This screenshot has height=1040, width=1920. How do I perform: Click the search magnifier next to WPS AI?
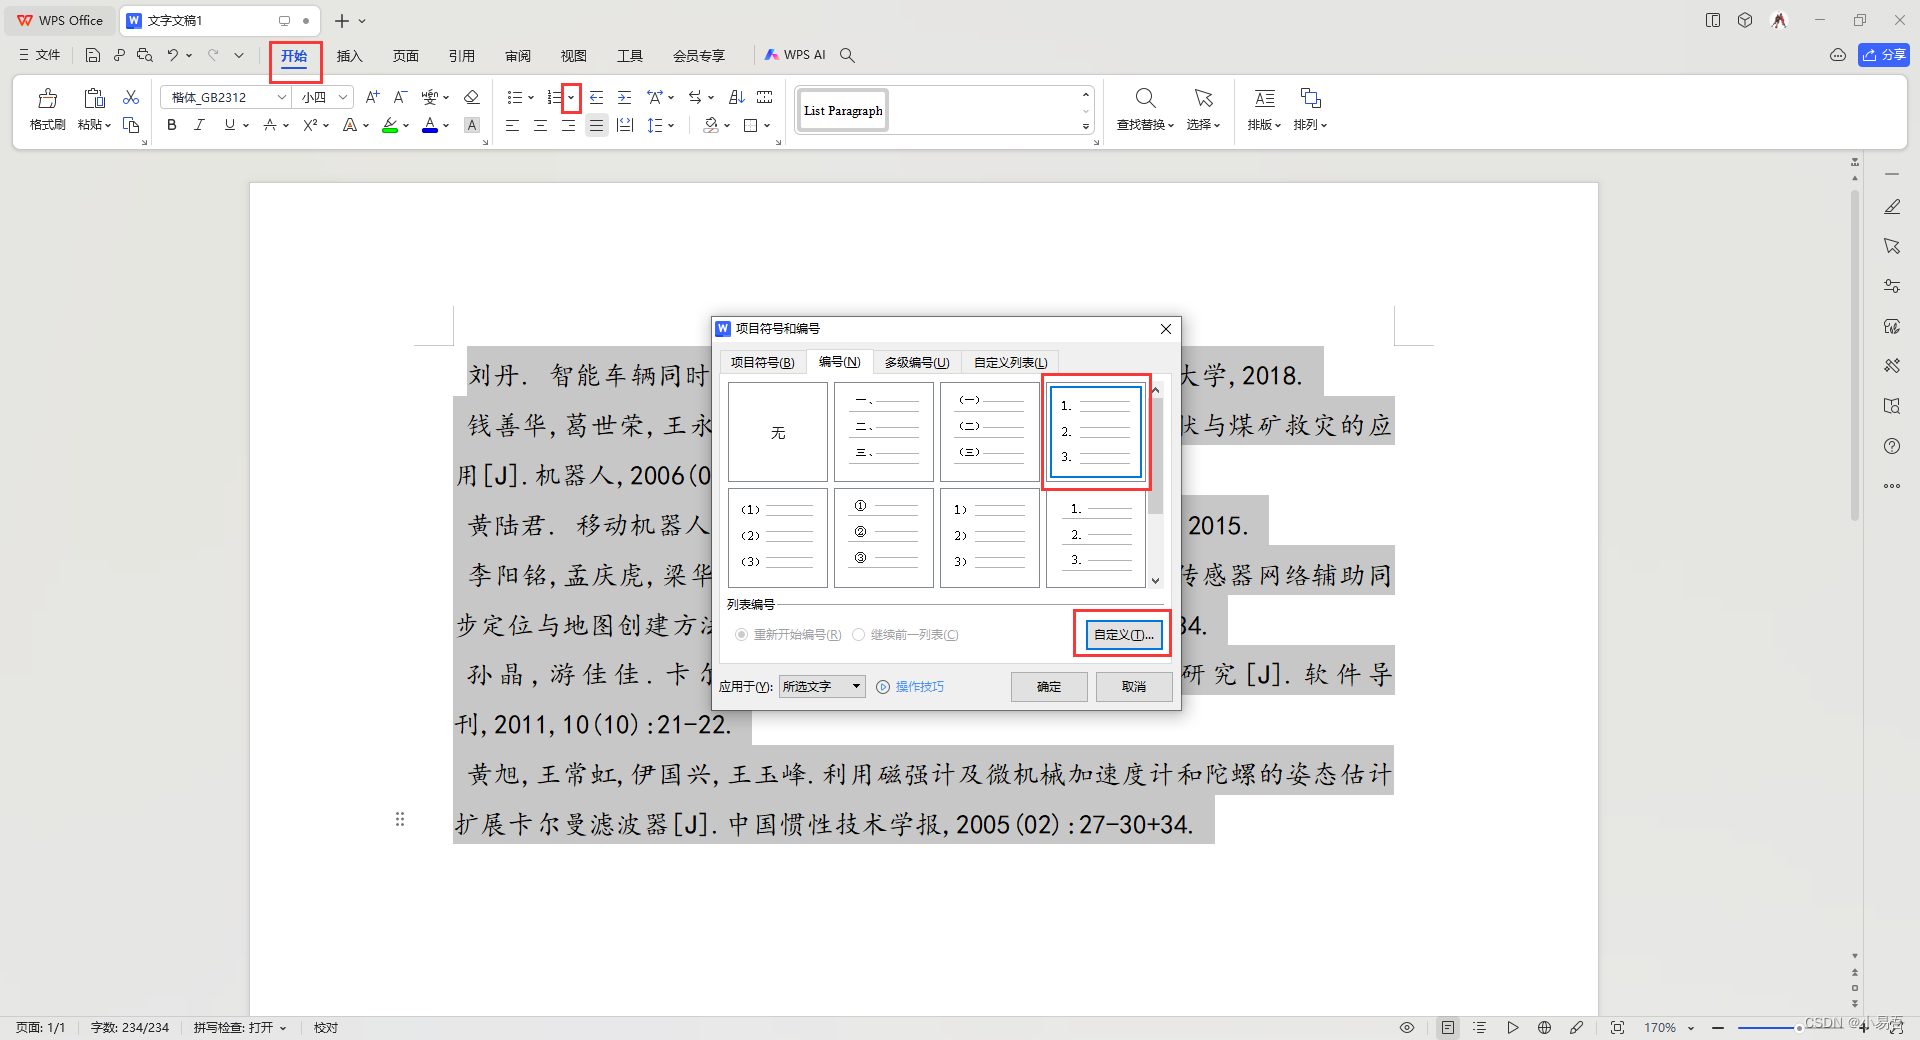(847, 55)
